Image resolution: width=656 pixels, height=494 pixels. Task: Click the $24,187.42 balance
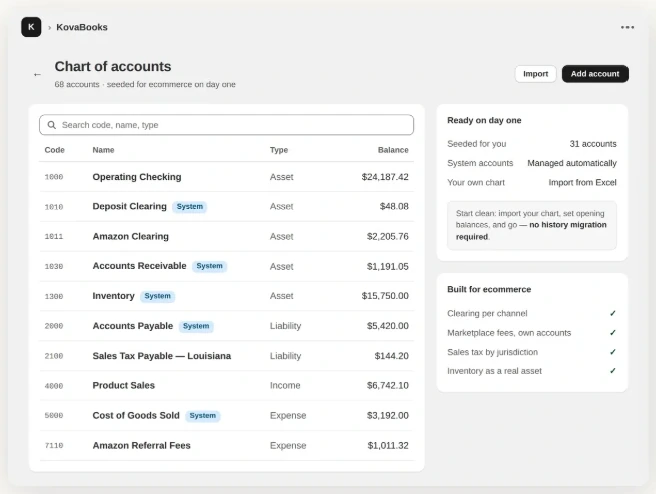pyautogui.click(x=385, y=177)
